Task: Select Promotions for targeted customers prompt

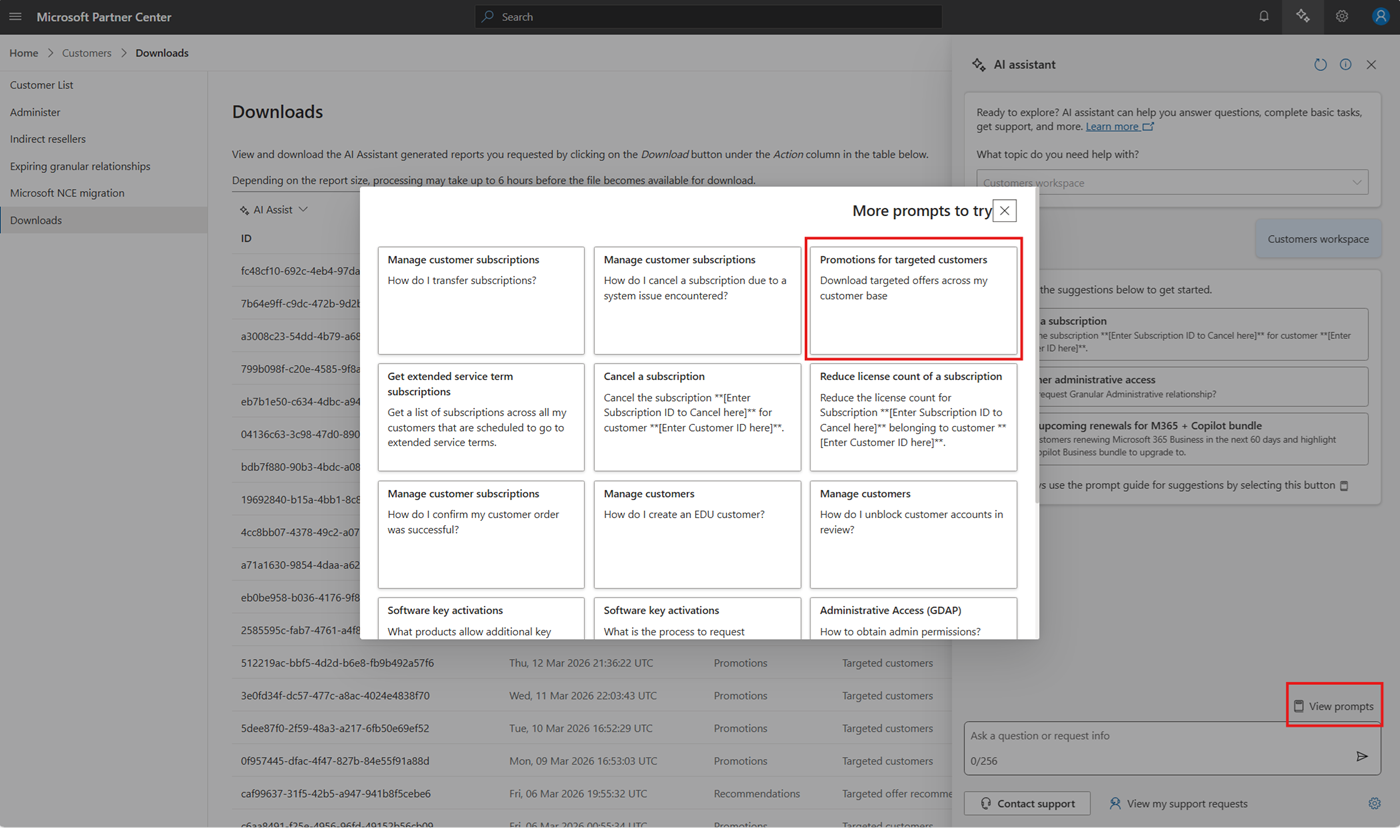Action: pyautogui.click(x=913, y=300)
